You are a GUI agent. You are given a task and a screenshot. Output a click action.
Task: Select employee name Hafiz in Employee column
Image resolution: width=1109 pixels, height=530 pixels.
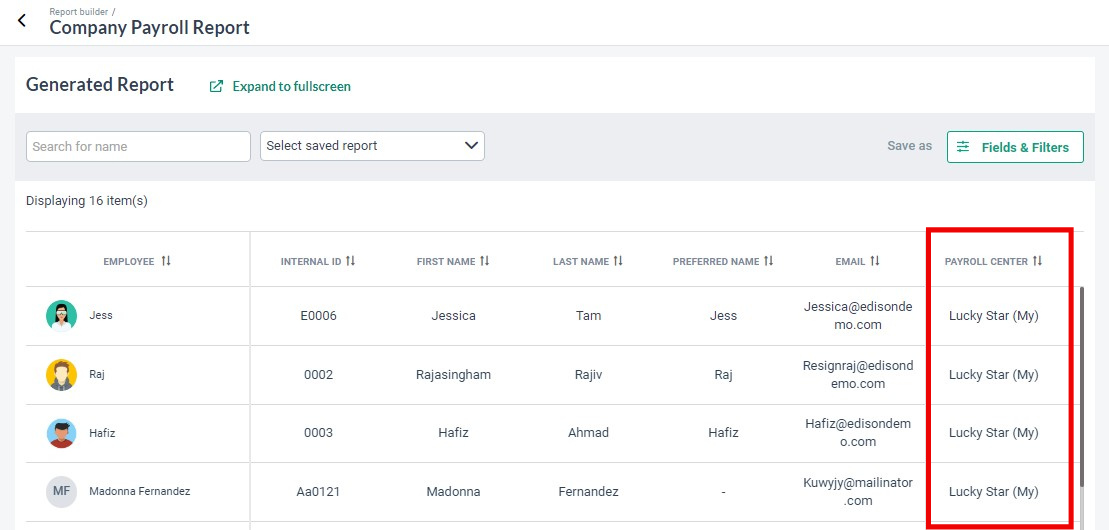102,433
